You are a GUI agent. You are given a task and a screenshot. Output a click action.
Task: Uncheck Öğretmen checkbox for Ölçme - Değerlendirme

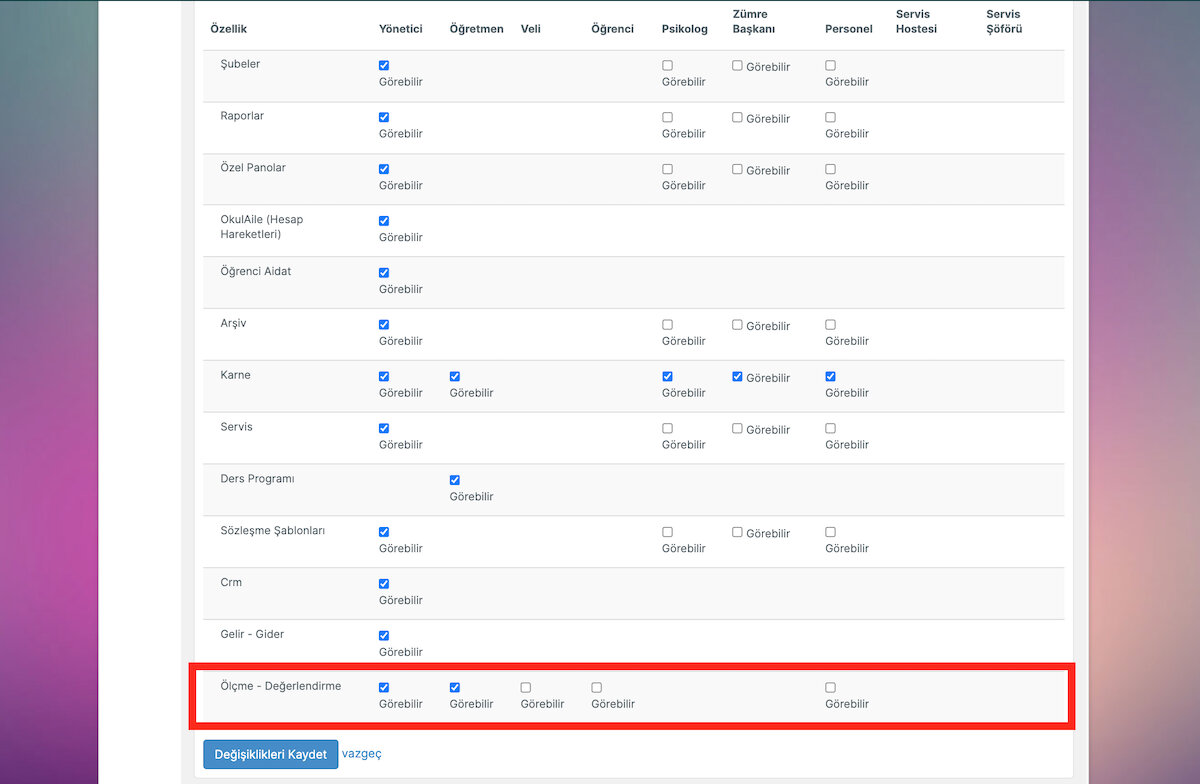[455, 688]
